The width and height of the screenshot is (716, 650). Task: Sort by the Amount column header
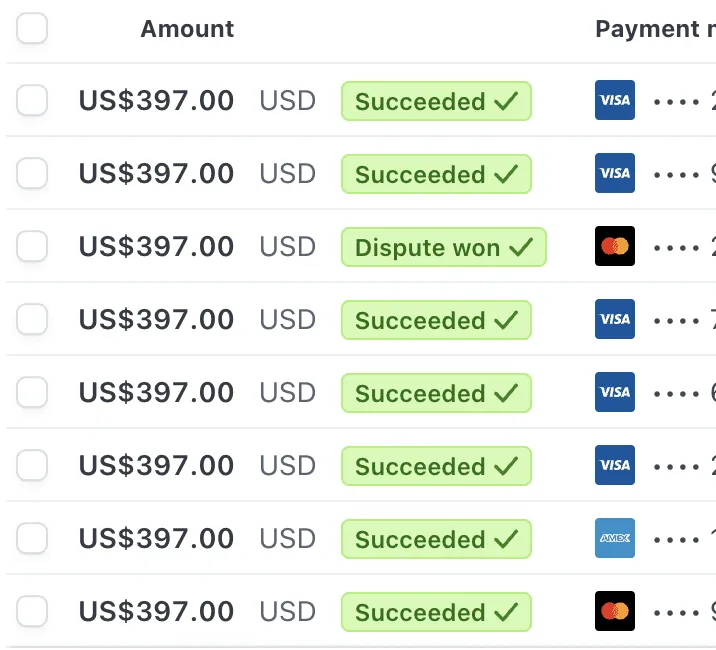187,29
